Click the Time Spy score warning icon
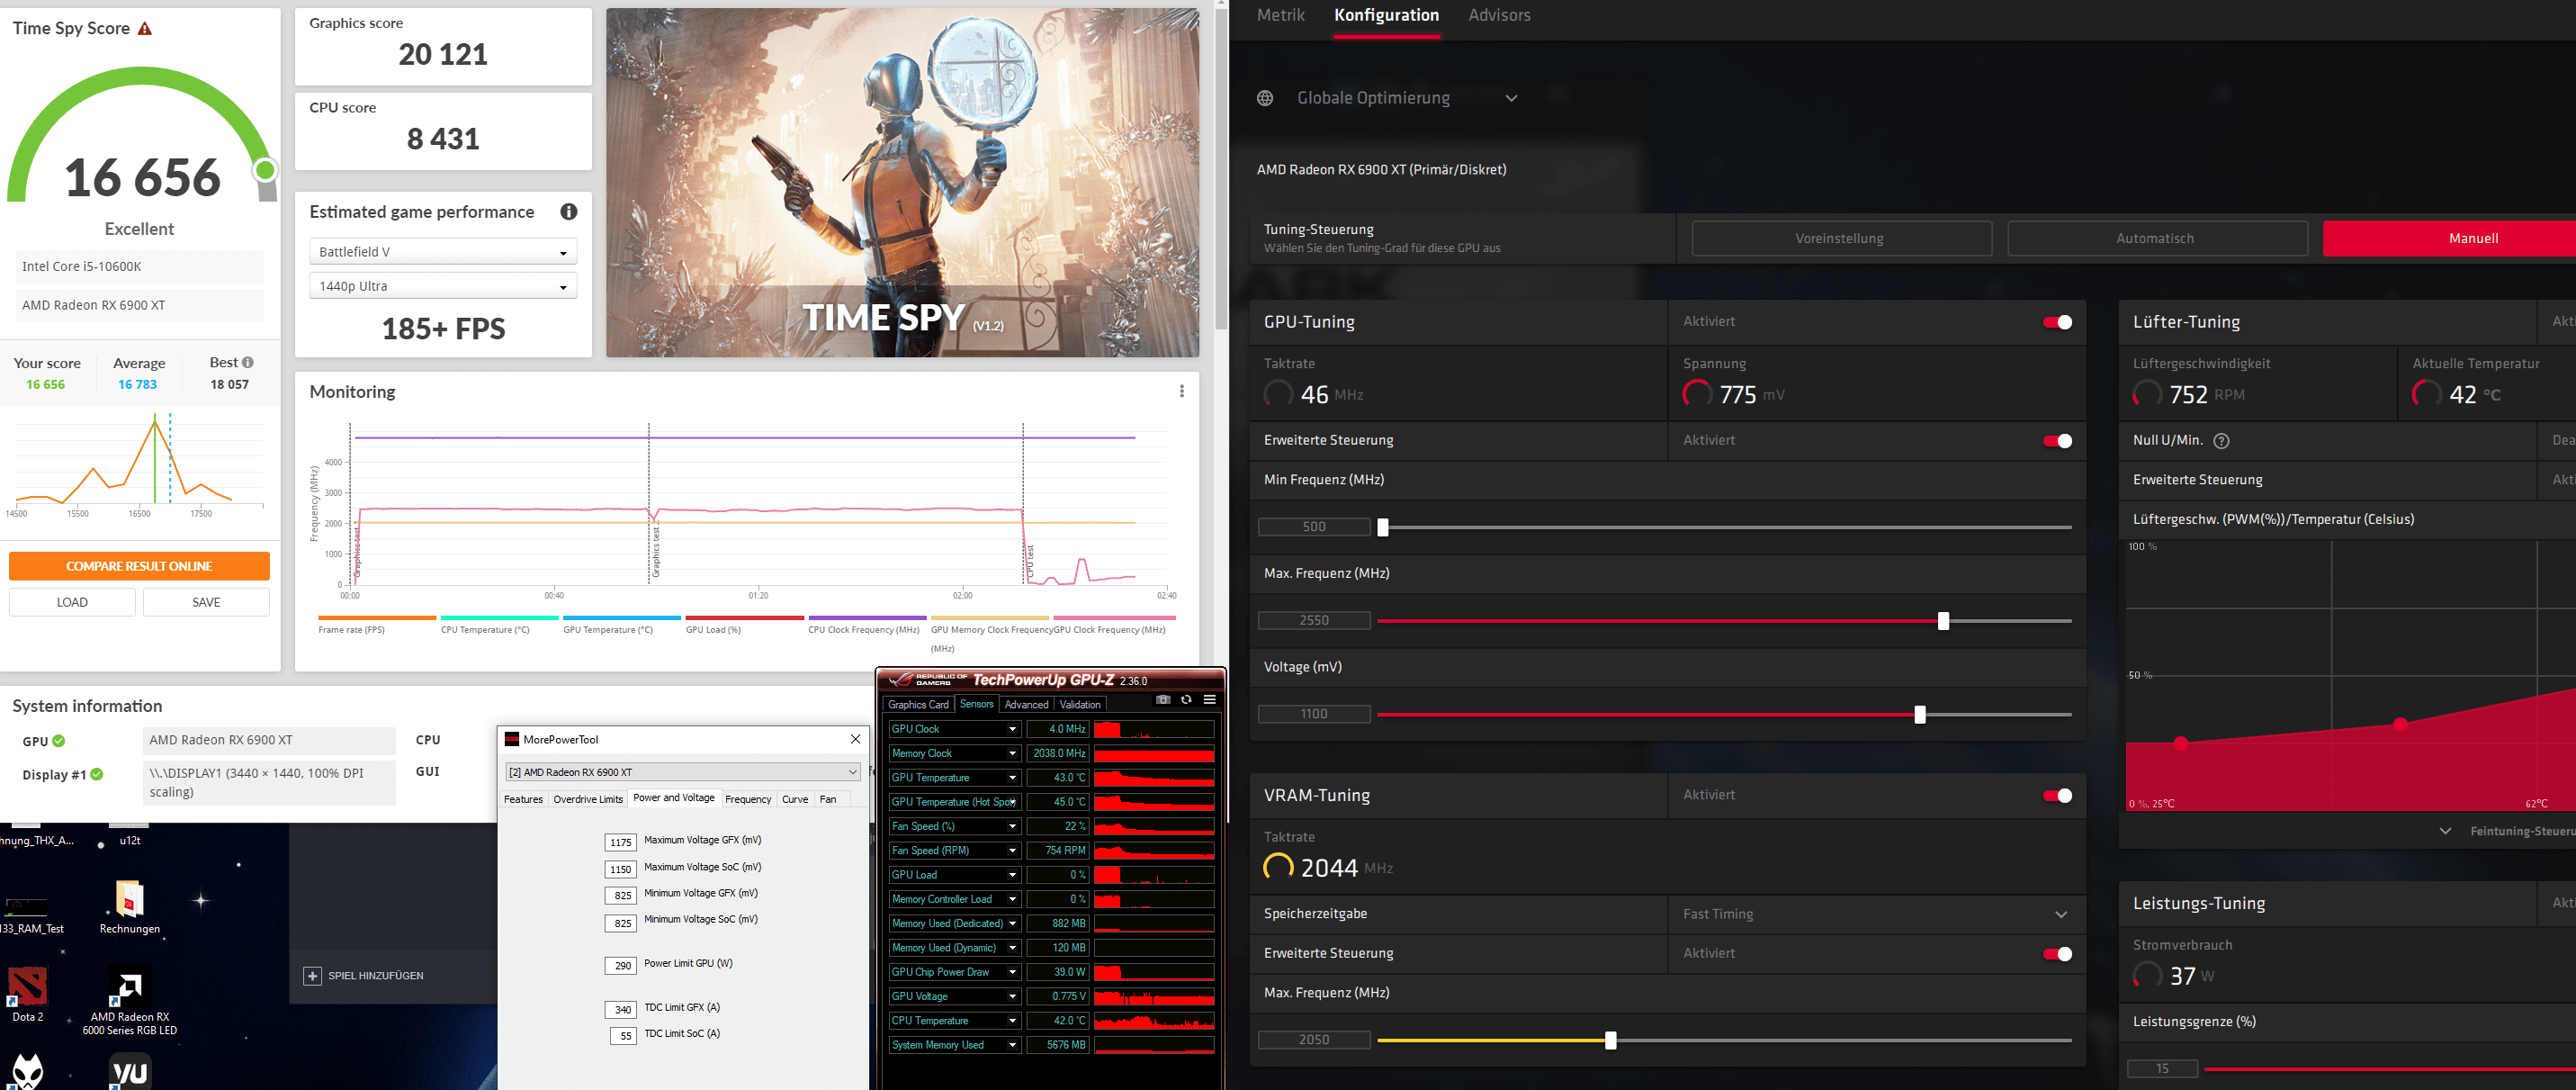Screen dimensions: 2576x1090 click(145, 29)
